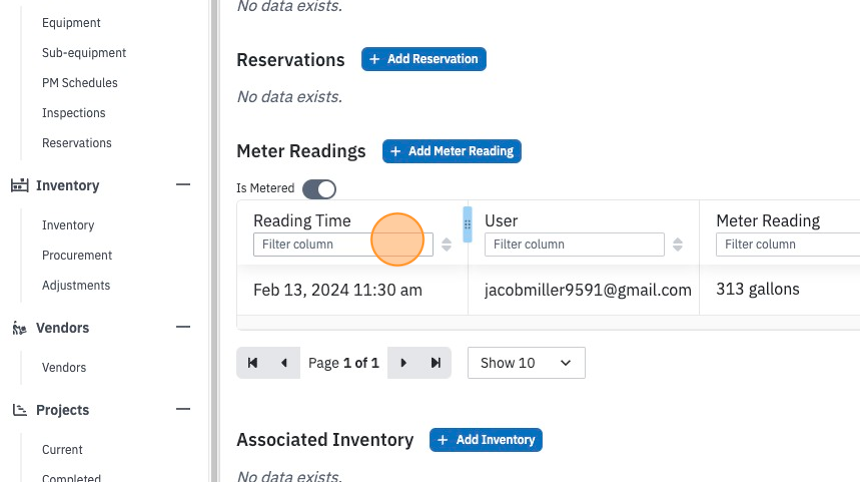Click the User filter column field
Viewport: 860px width, 482px height.
click(574, 245)
